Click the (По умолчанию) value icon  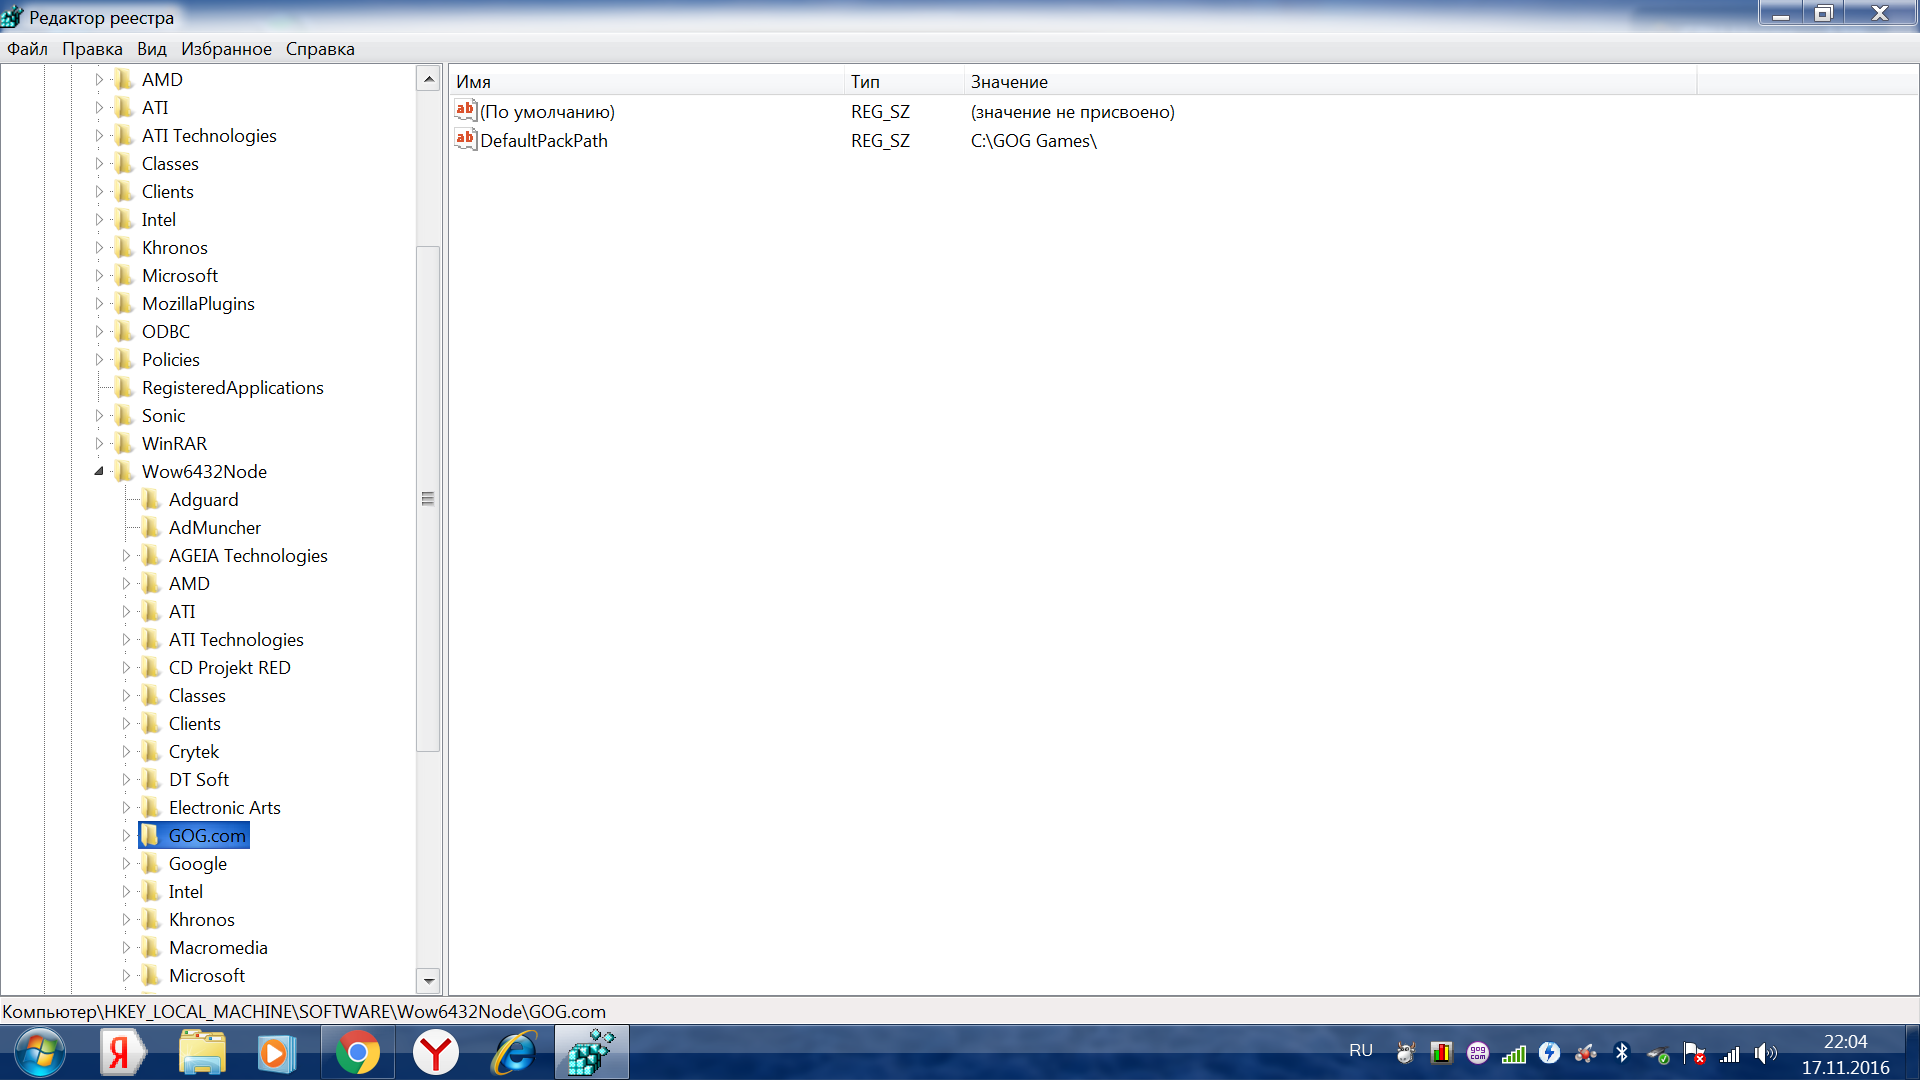click(x=466, y=111)
